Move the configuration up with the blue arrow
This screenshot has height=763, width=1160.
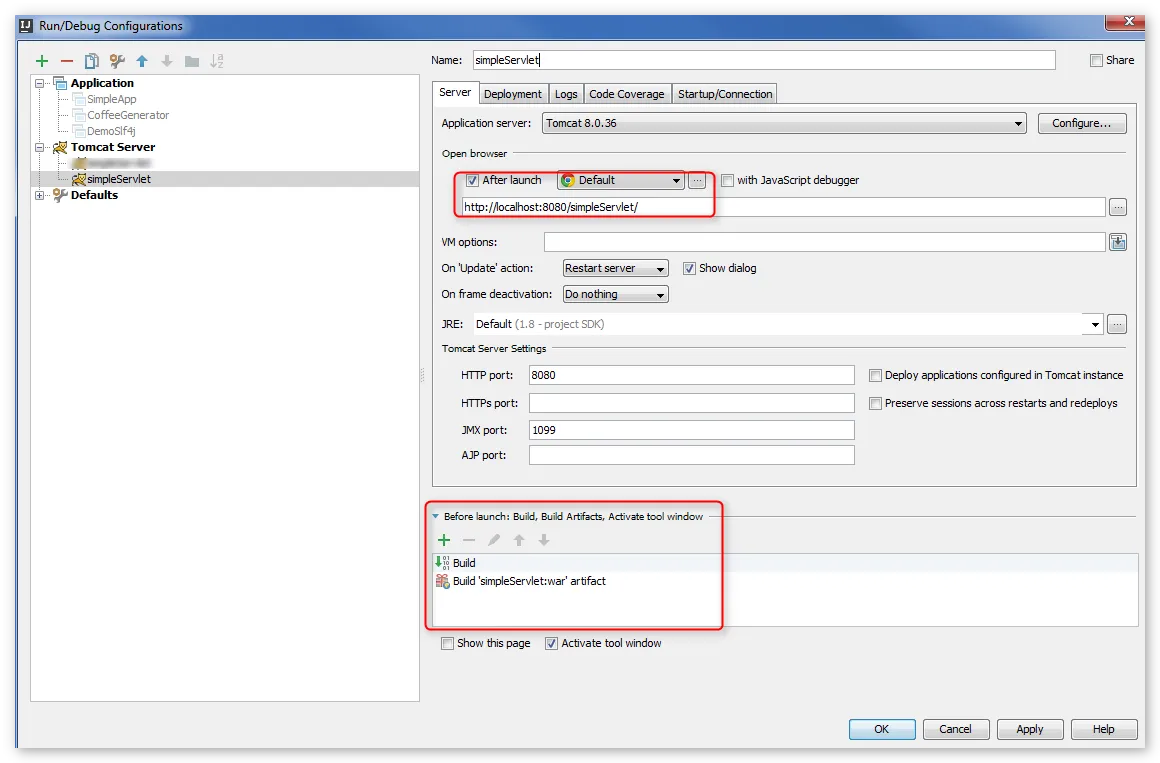(142, 61)
